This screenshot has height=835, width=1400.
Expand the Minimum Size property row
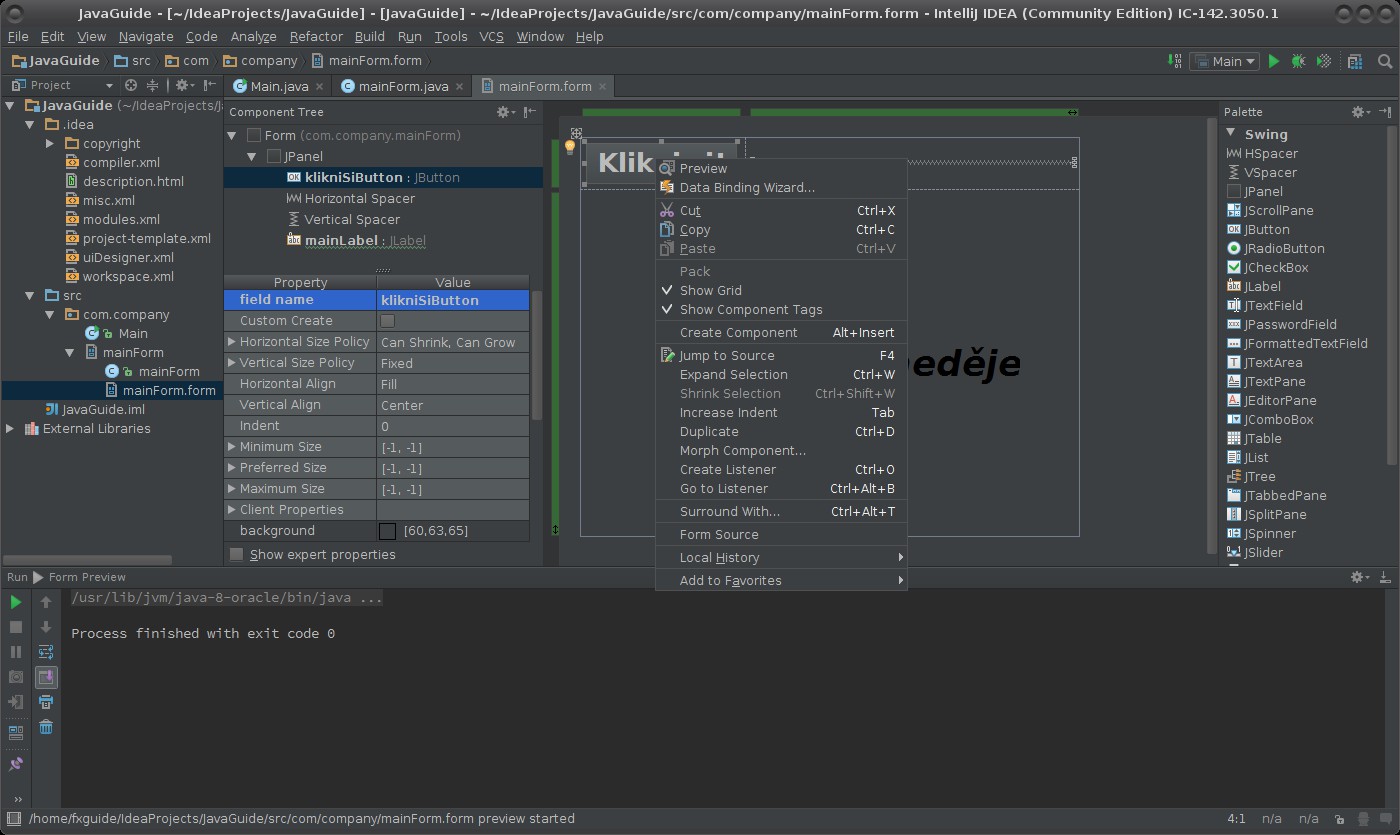pyautogui.click(x=232, y=447)
